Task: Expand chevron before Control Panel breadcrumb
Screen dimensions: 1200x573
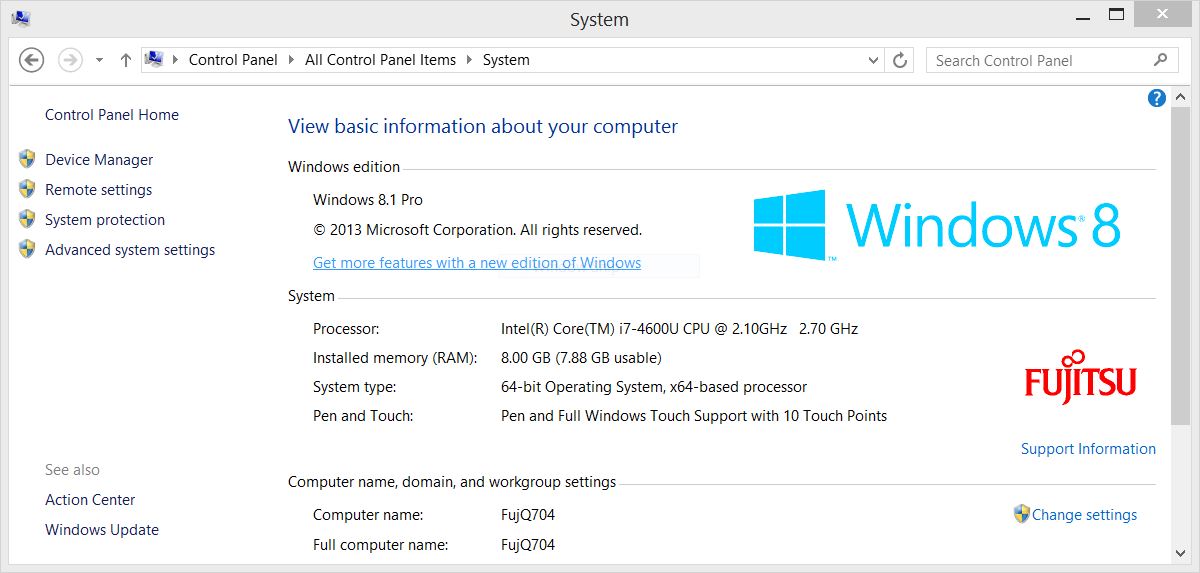Action: 176,60
